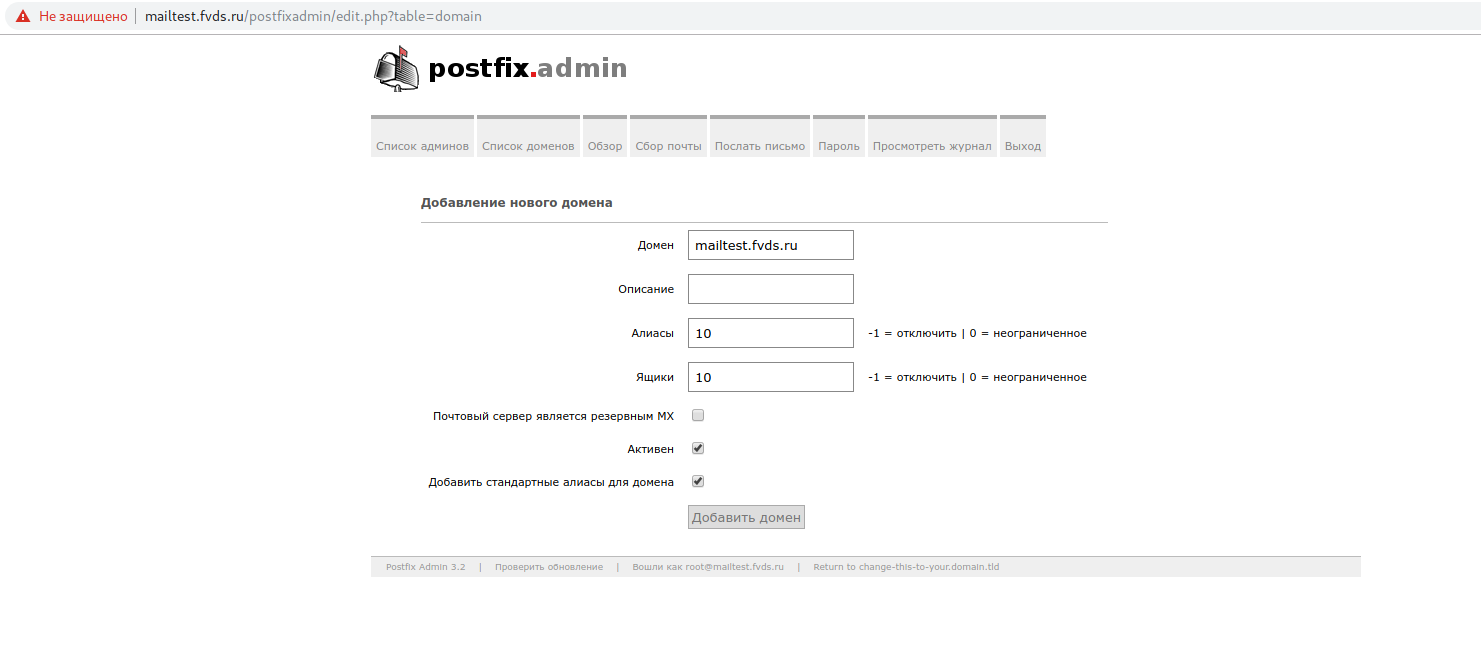
Task: Toggle Добавить стандартные алиасы для домена checkbox
Action: pyautogui.click(x=698, y=481)
